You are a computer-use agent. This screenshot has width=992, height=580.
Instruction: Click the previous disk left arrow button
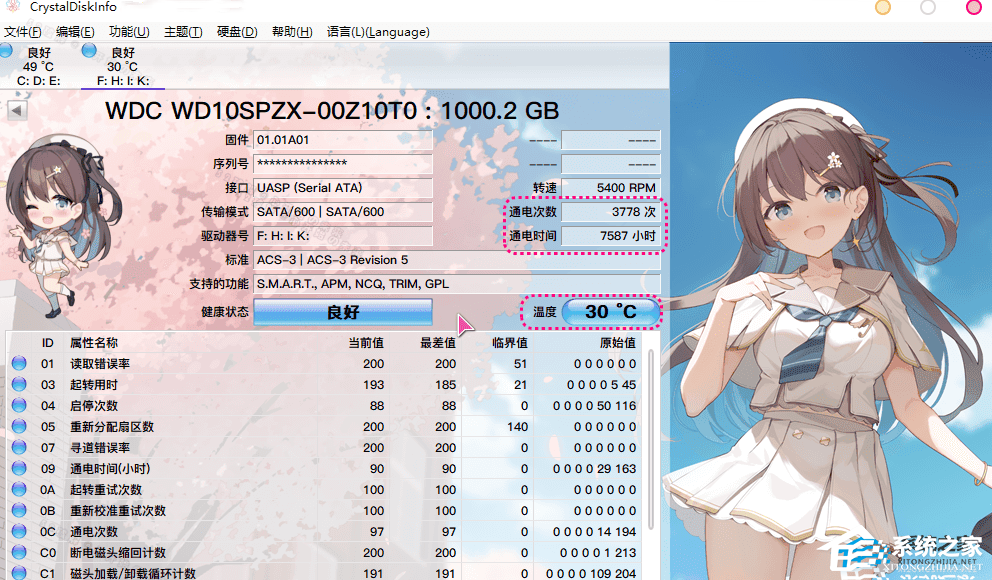(17, 110)
